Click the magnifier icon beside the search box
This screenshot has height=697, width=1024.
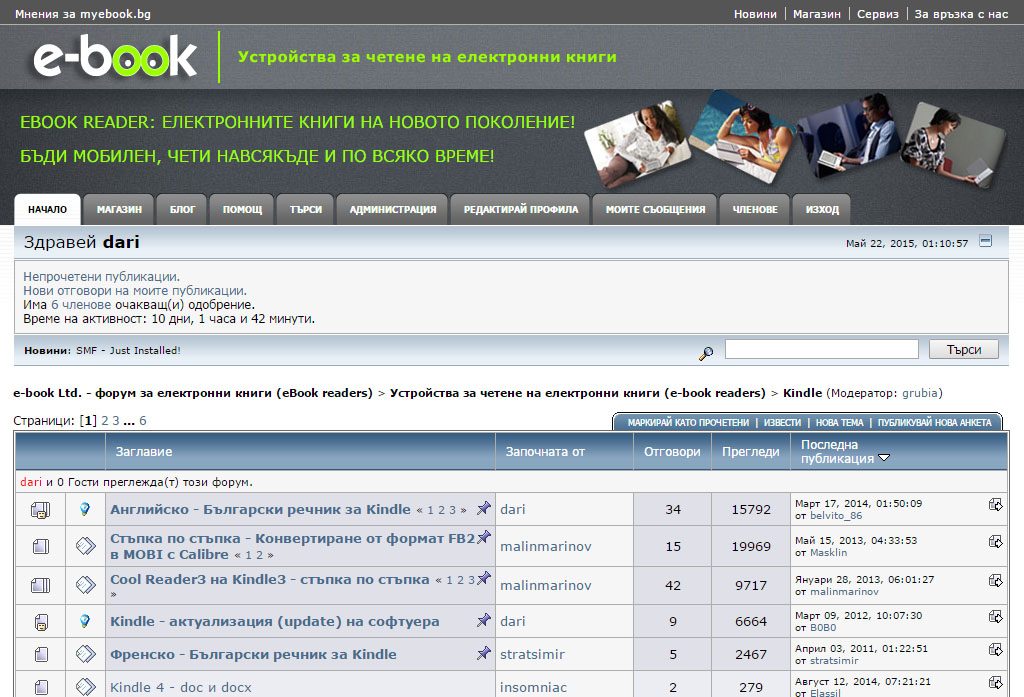tap(706, 352)
